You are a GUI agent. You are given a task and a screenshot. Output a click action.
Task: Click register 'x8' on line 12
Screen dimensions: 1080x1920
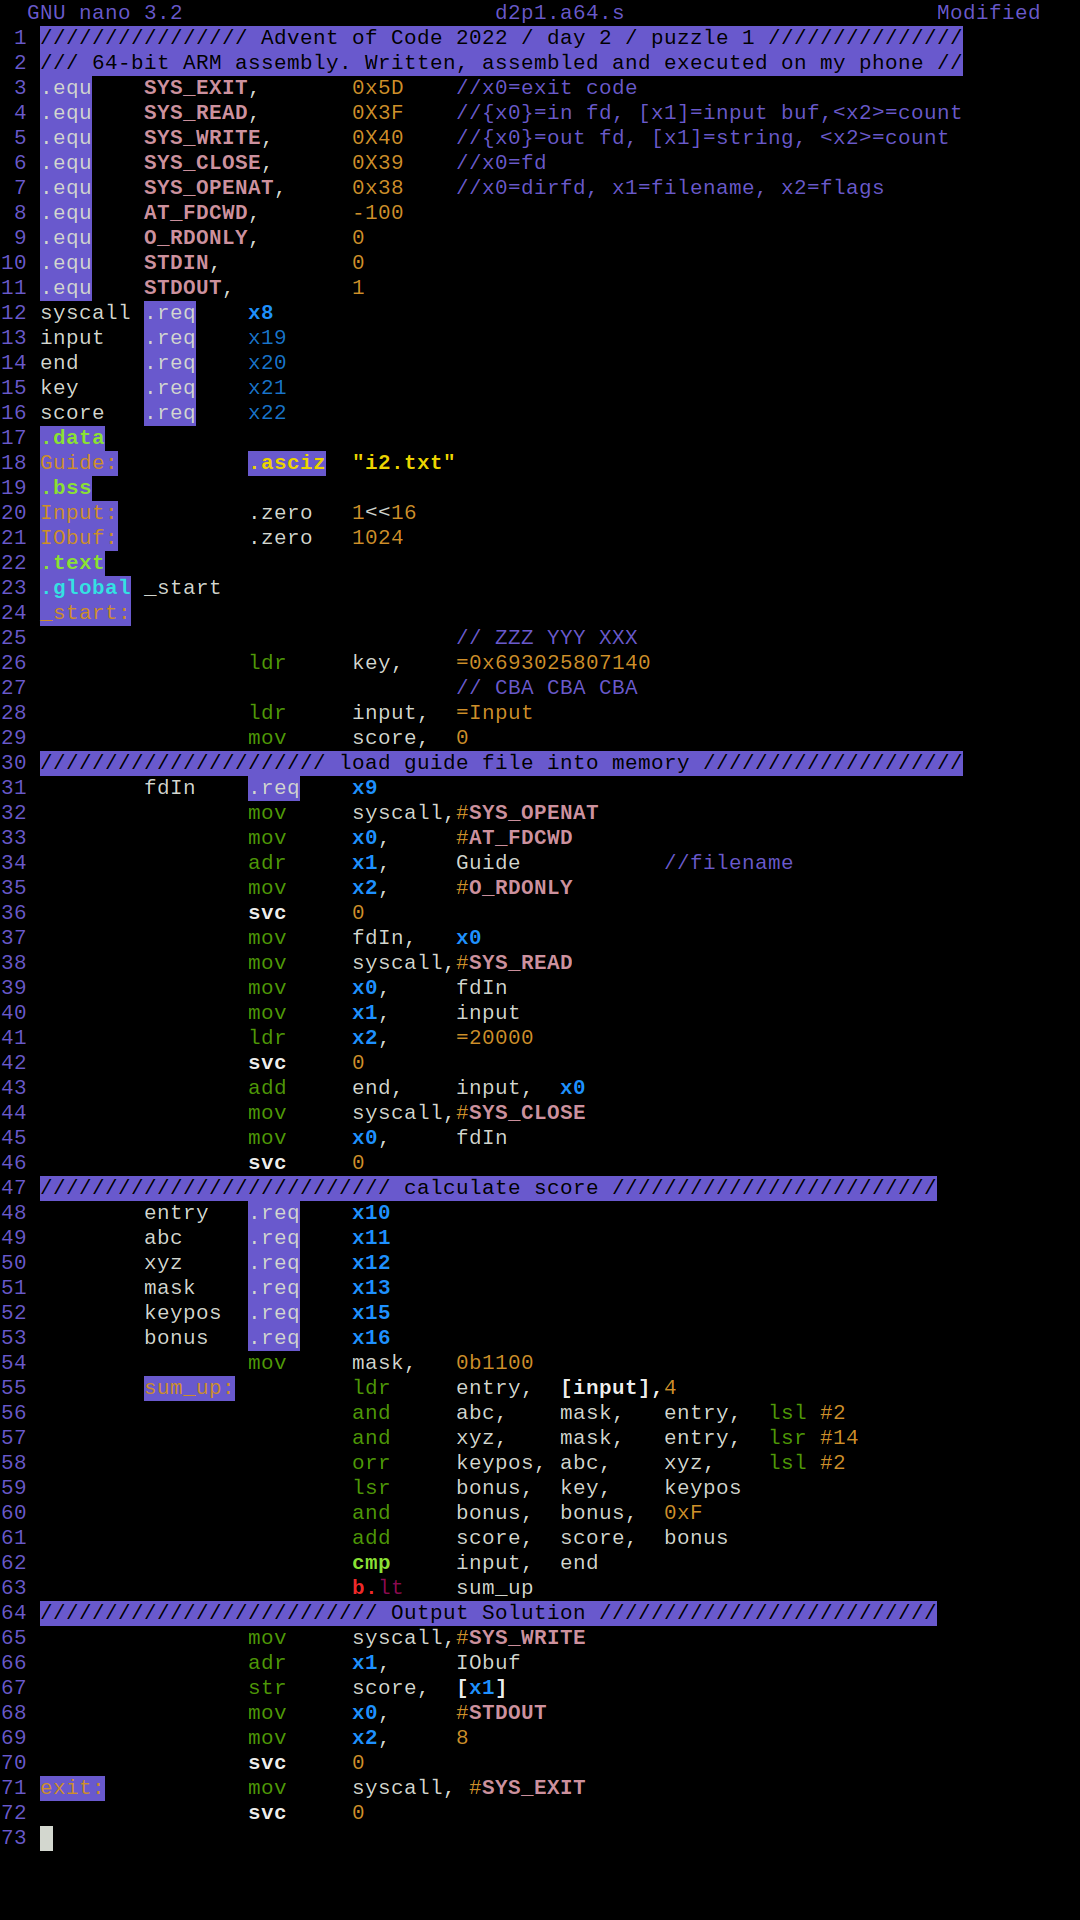tap(261, 313)
